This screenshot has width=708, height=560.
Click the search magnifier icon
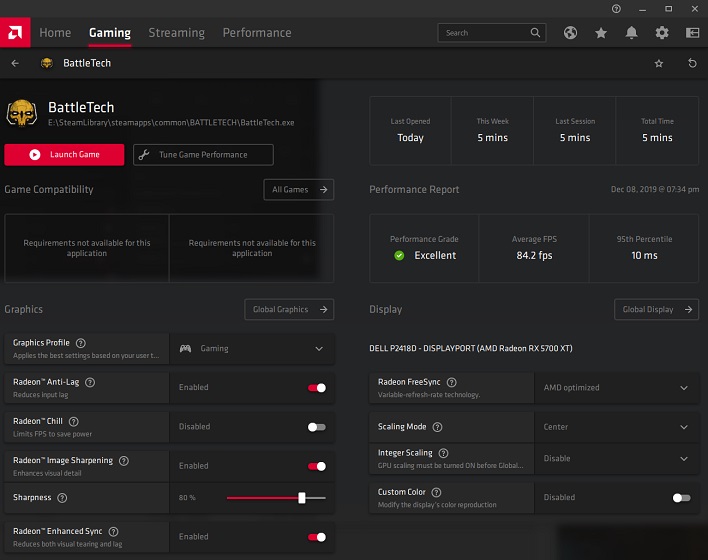535,33
